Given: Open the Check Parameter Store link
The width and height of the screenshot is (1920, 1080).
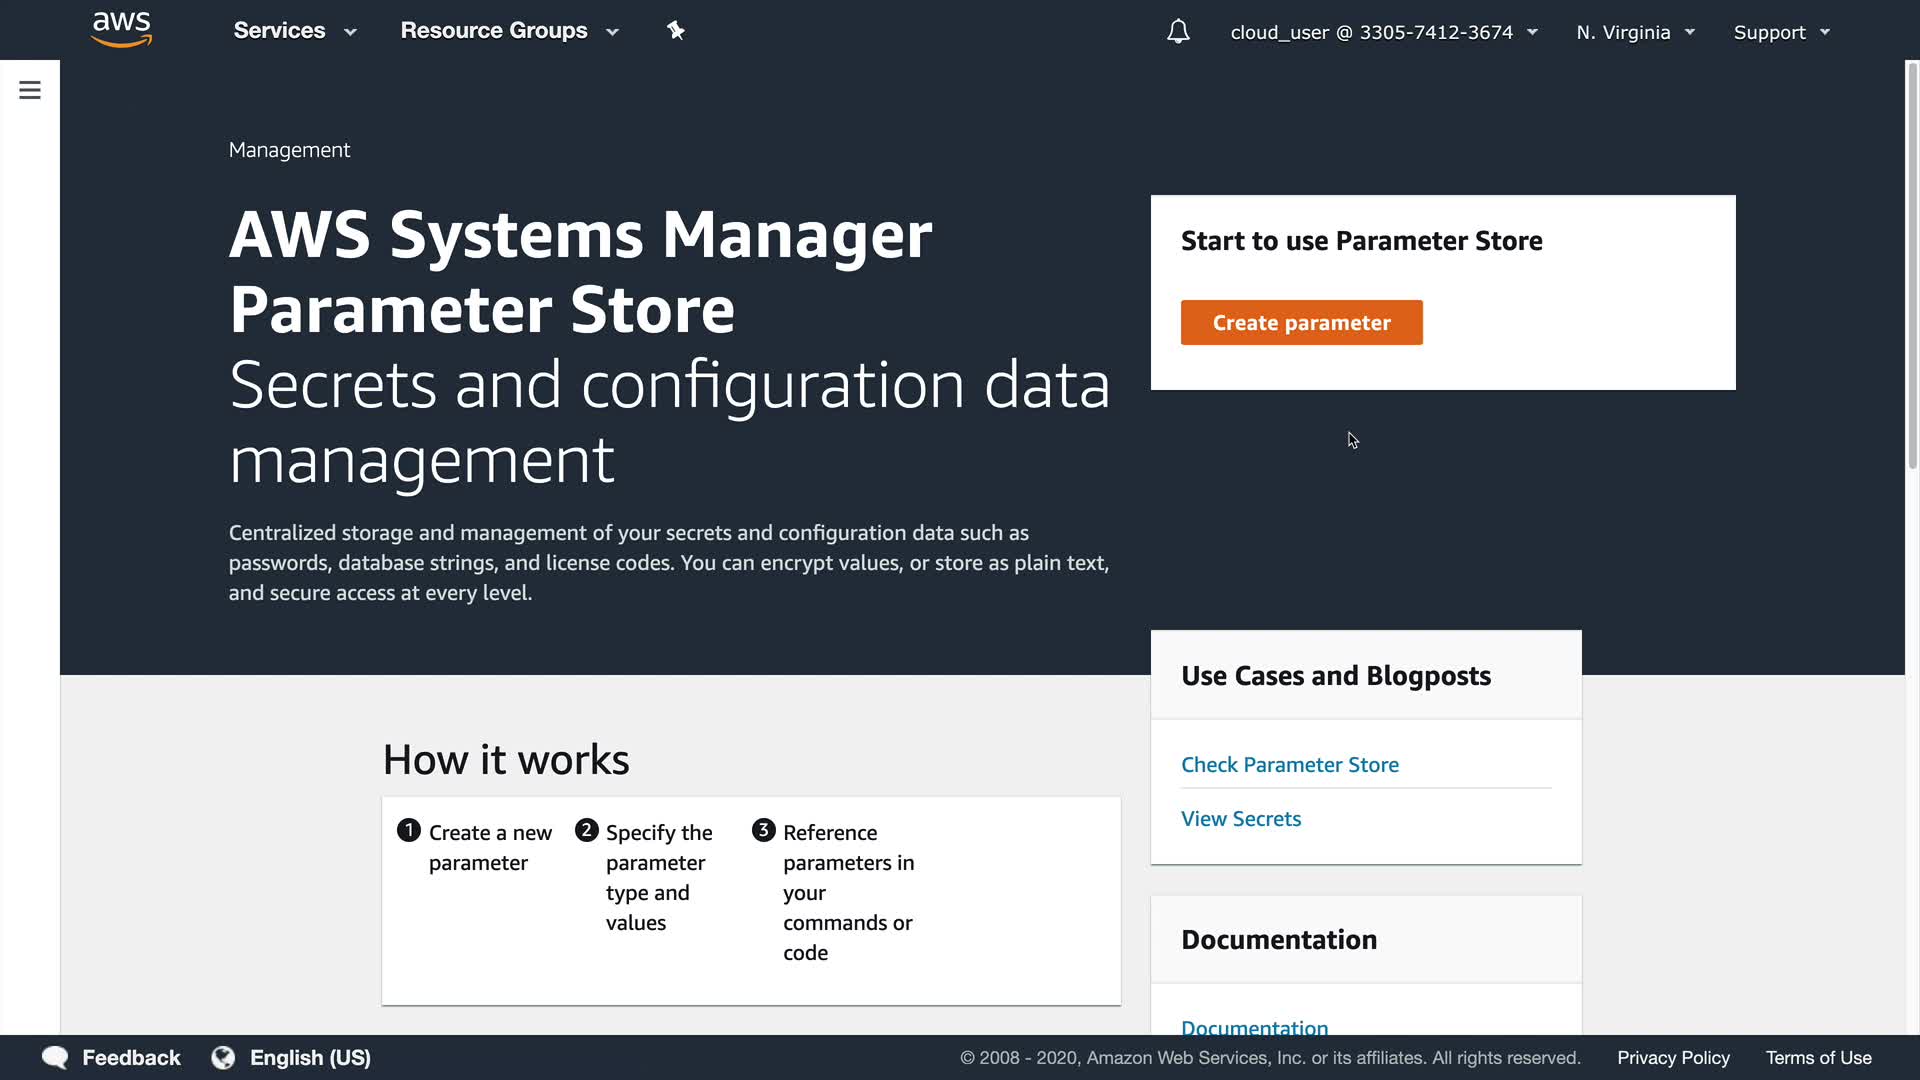Looking at the screenshot, I should click(1289, 765).
